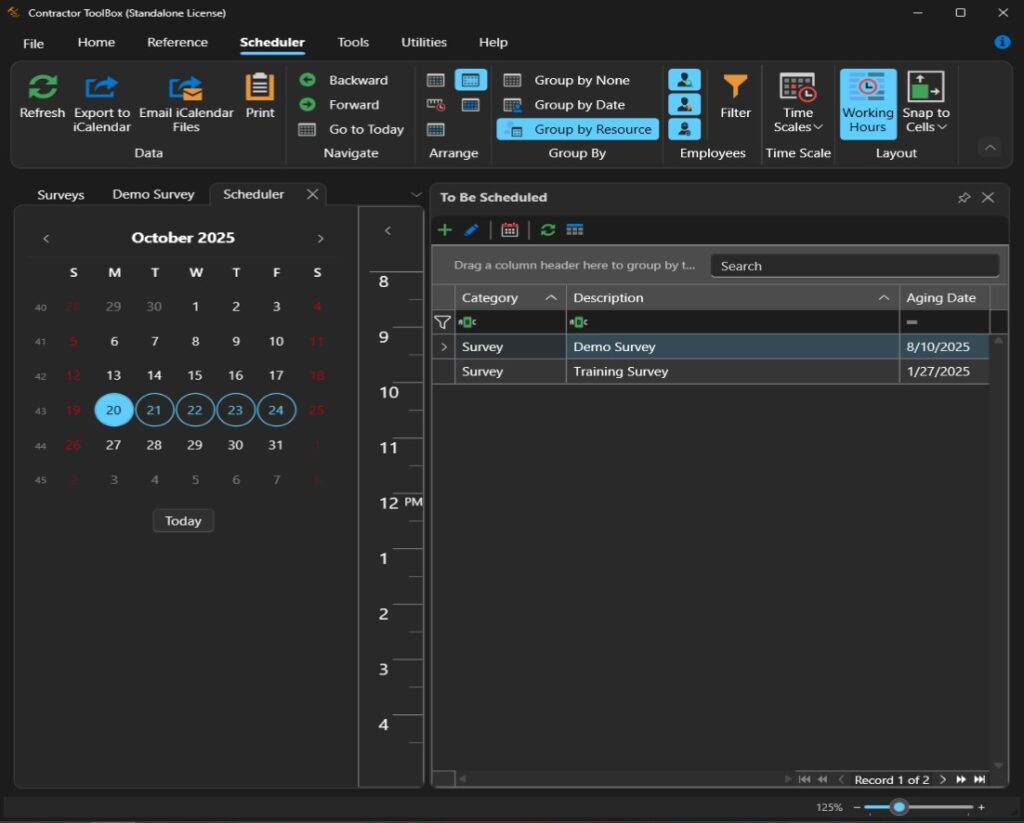The image size is (1024, 823).
Task: Adjust the zoom slider handle
Action: coord(899,807)
